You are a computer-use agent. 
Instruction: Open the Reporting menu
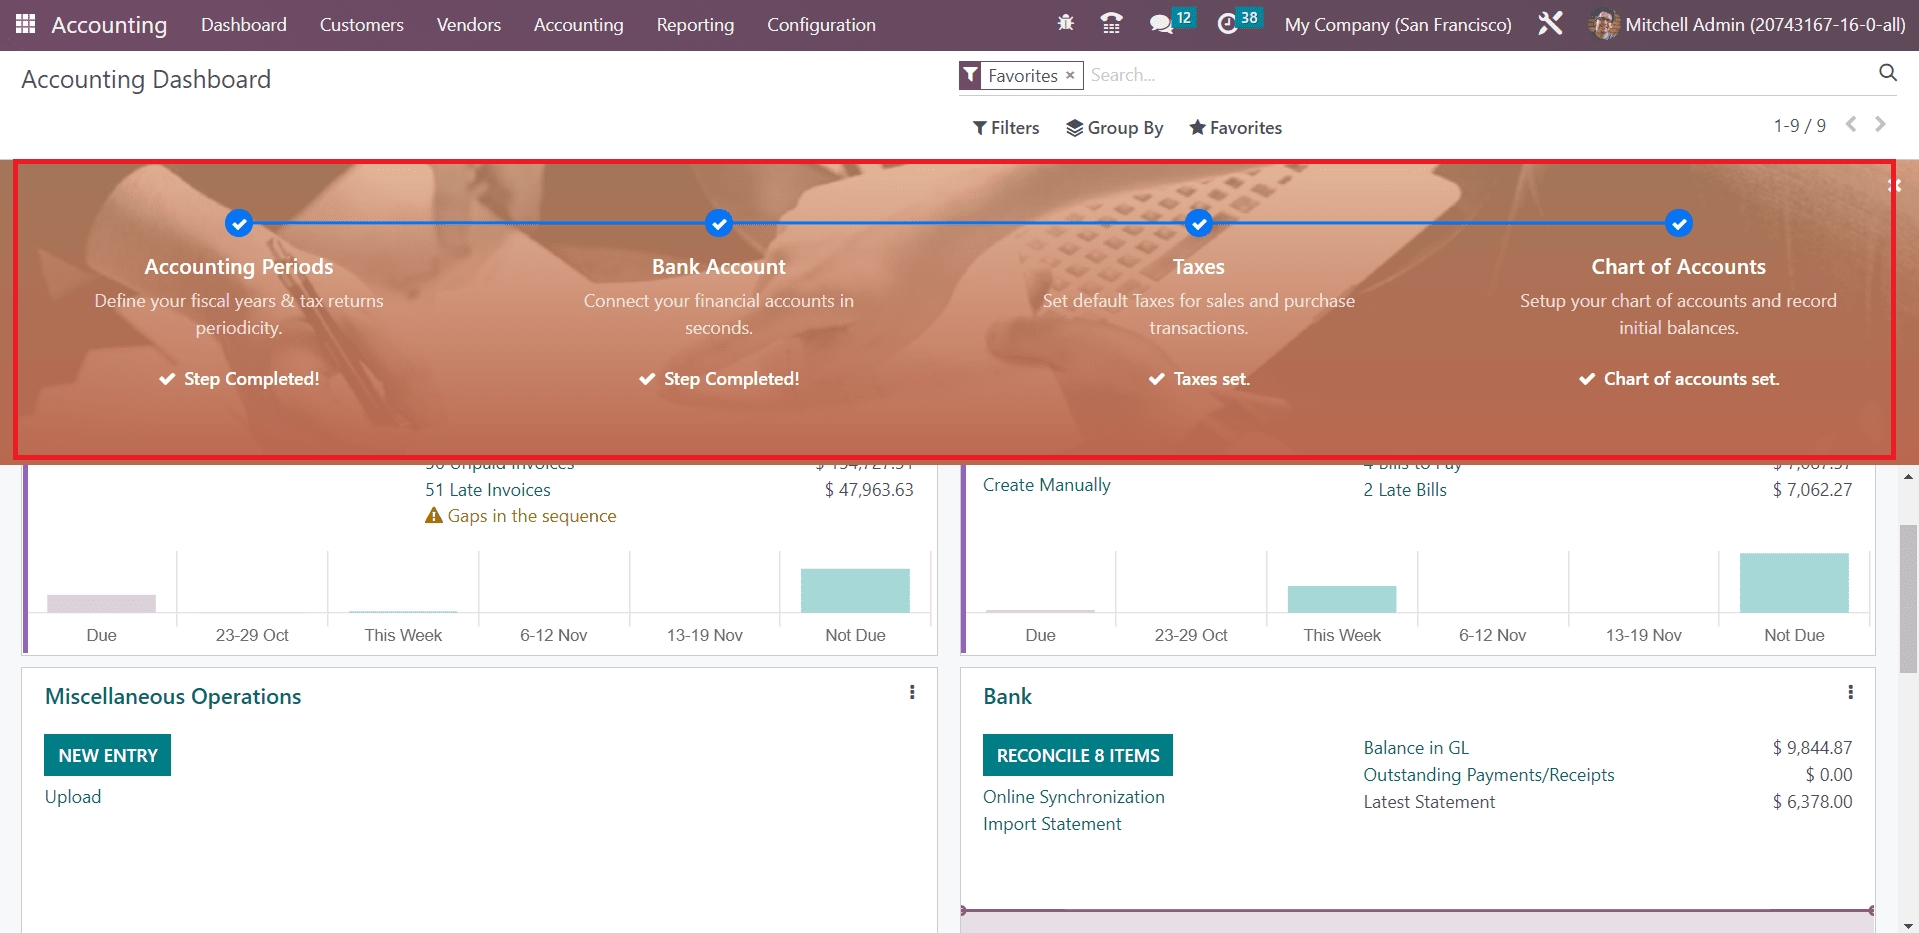coord(695,25)
